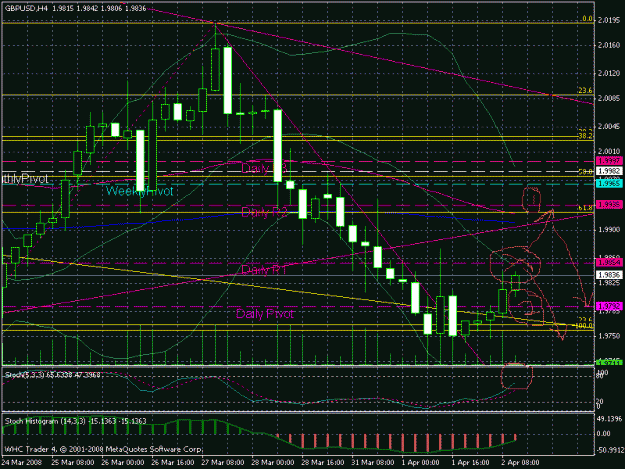
Task: Click the '31 Mar 08:00' time label
Action: tap(373, 463)
